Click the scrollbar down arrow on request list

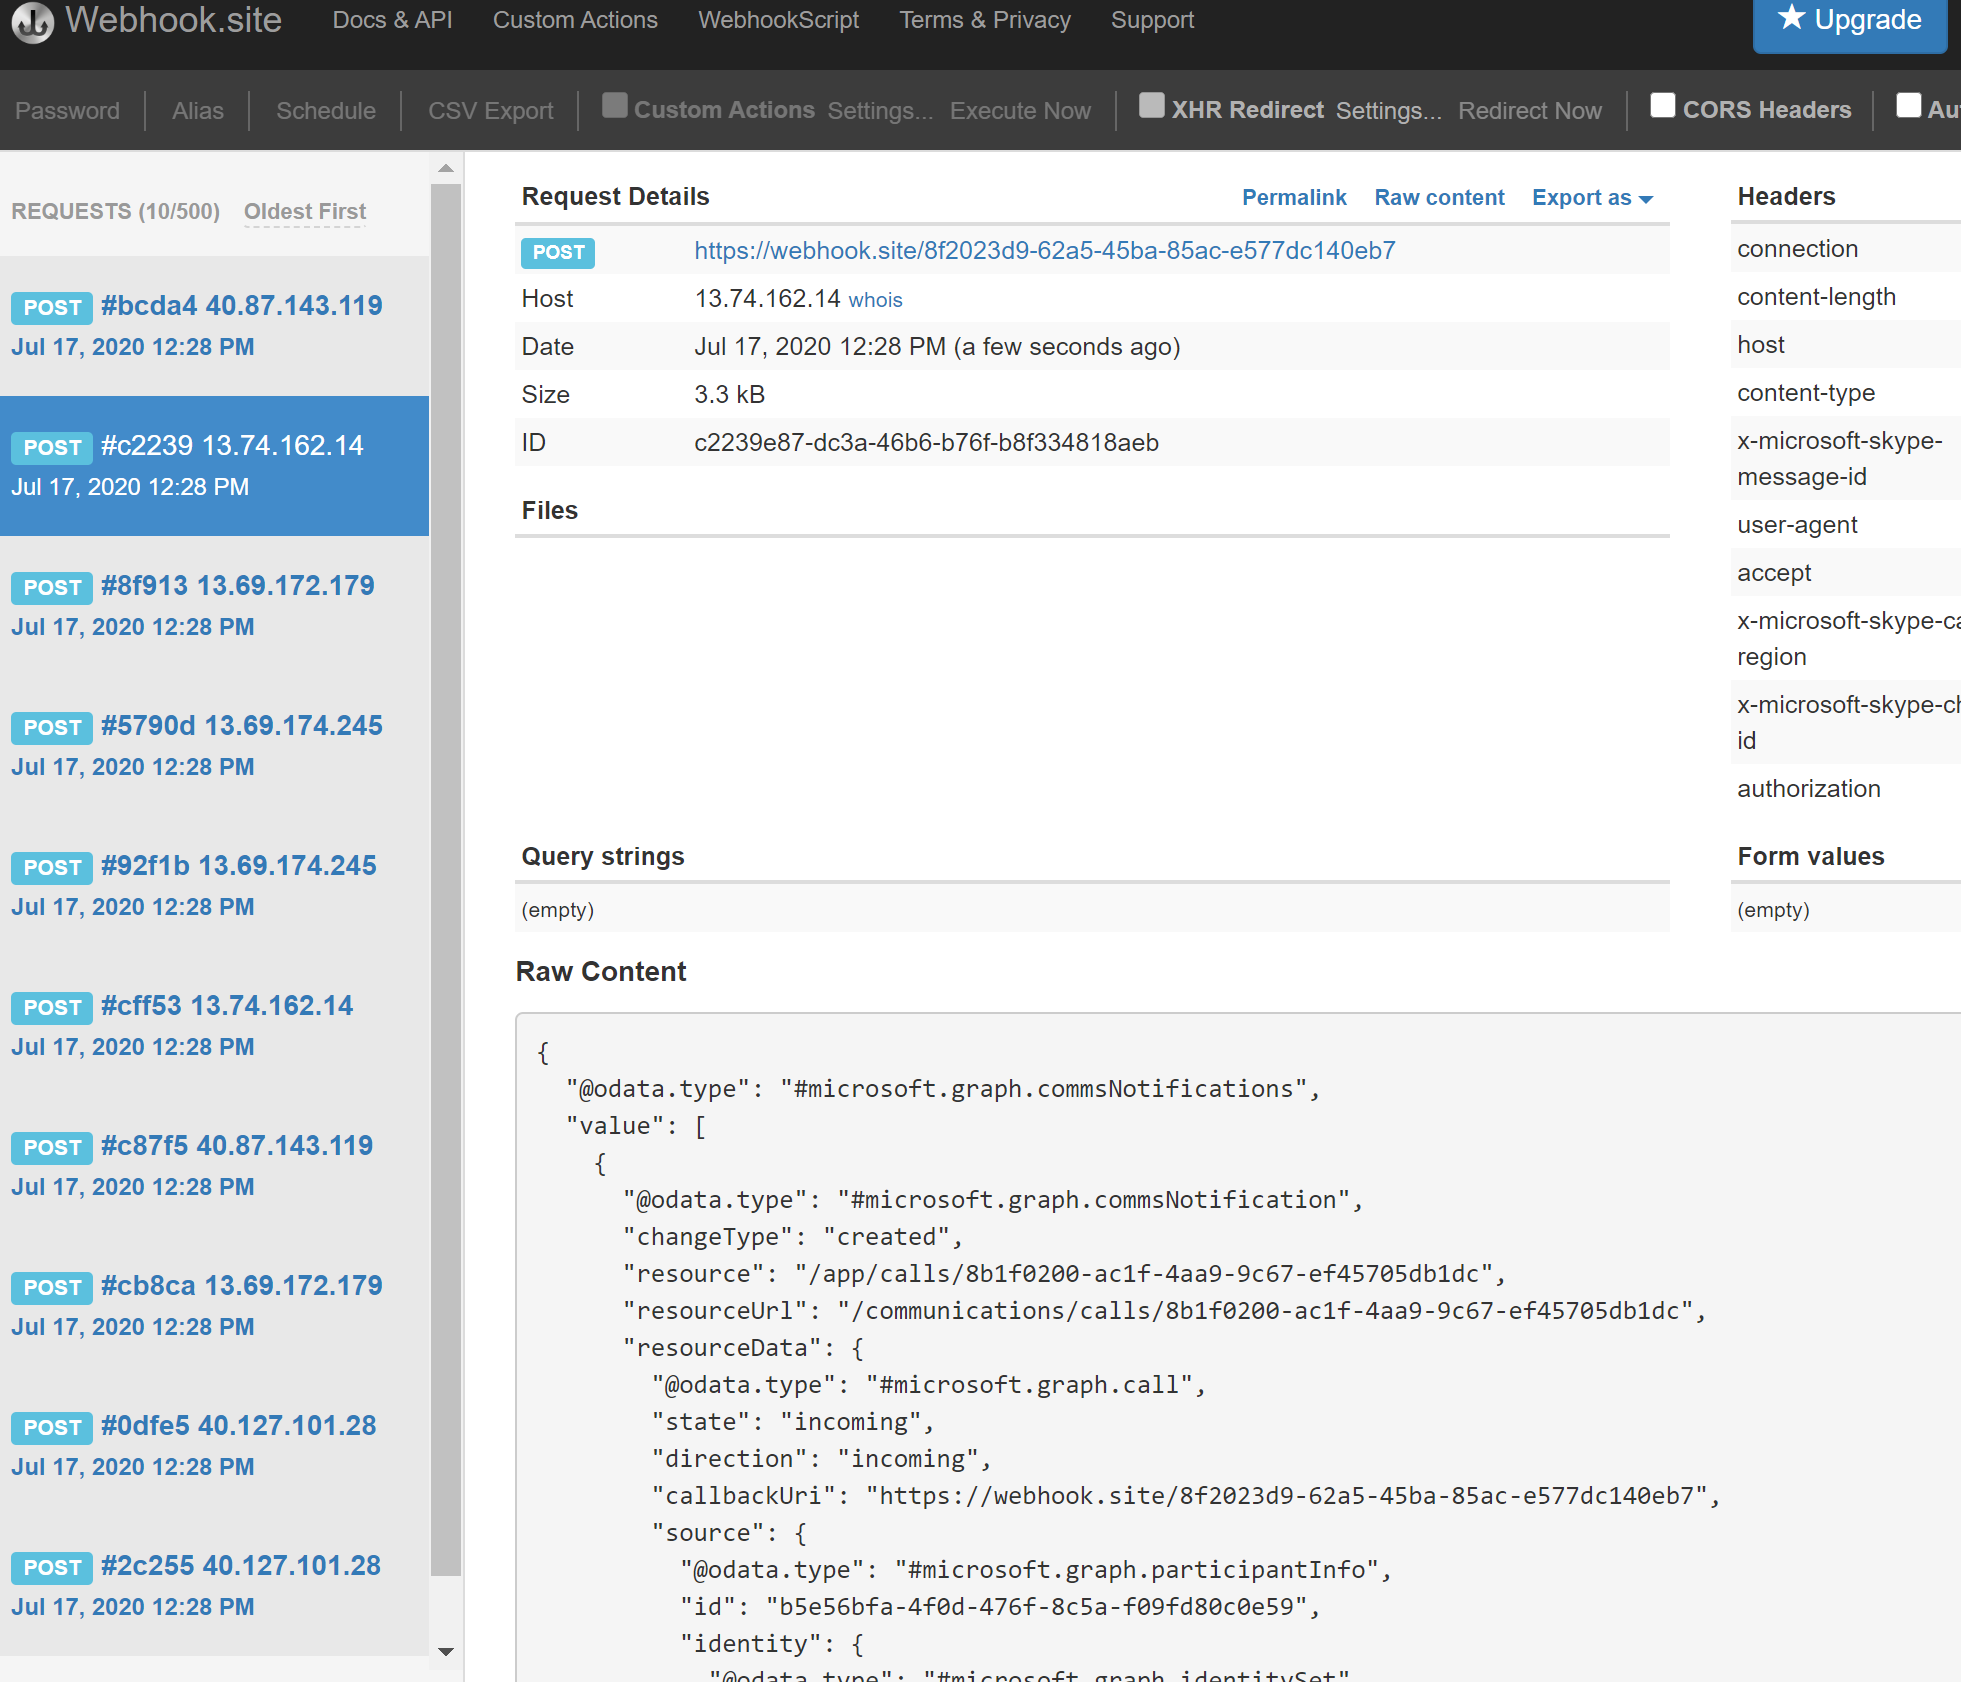[446, 1651]
